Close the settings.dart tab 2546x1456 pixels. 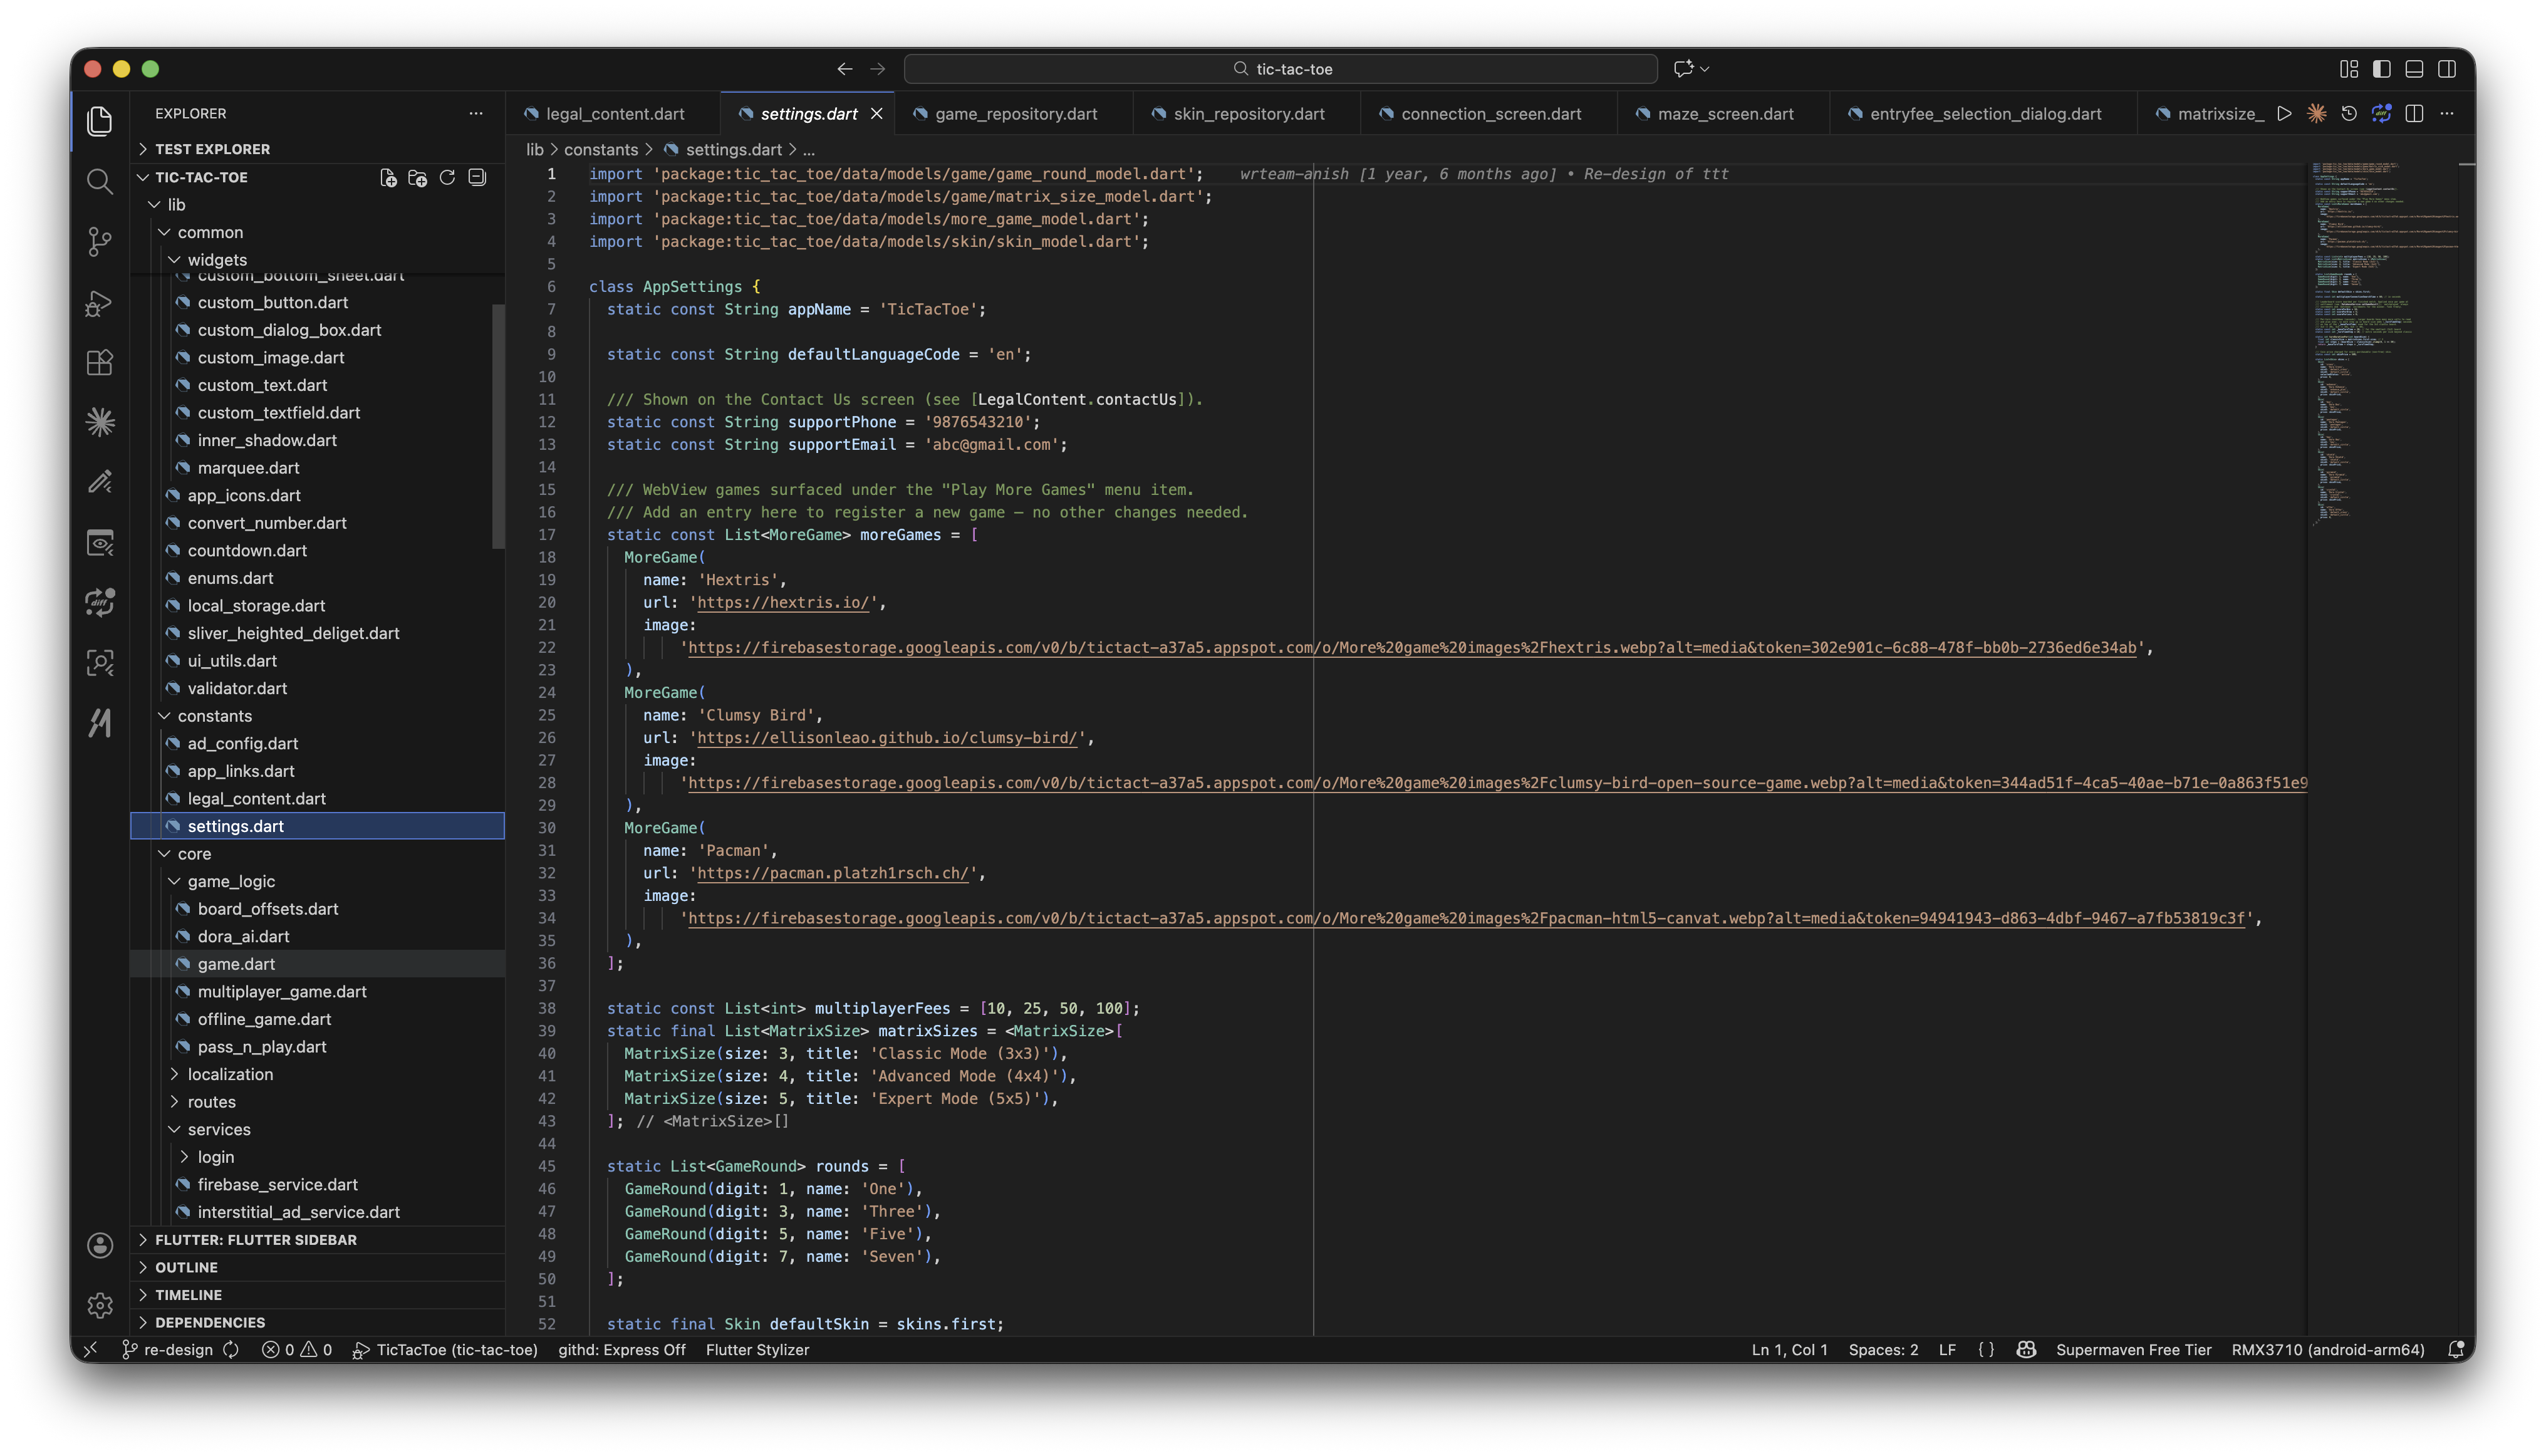[x=877, y=114]
